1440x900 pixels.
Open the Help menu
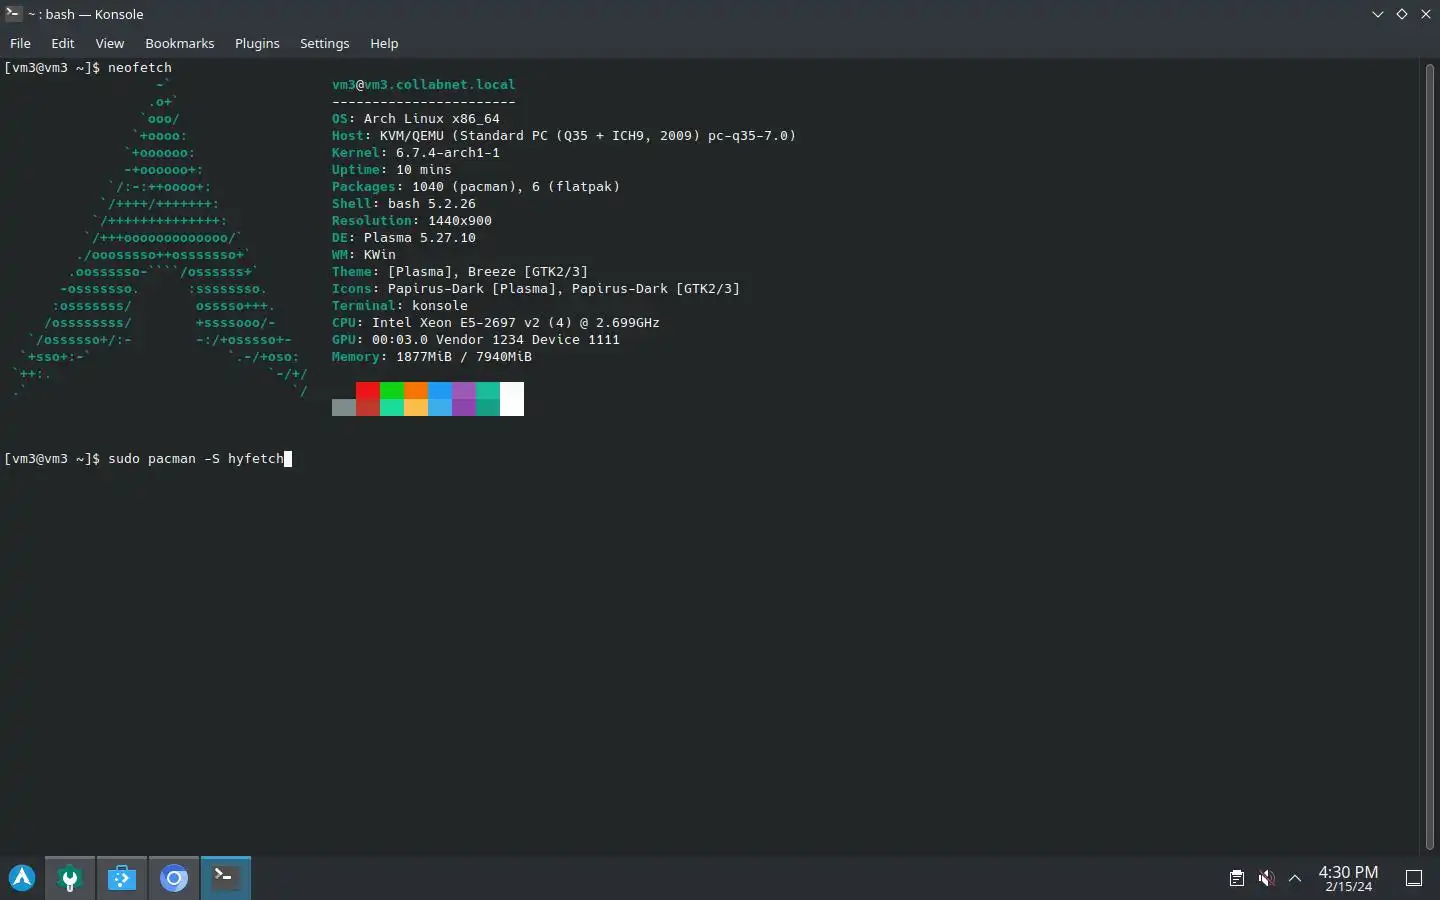[x=384, y=43]
